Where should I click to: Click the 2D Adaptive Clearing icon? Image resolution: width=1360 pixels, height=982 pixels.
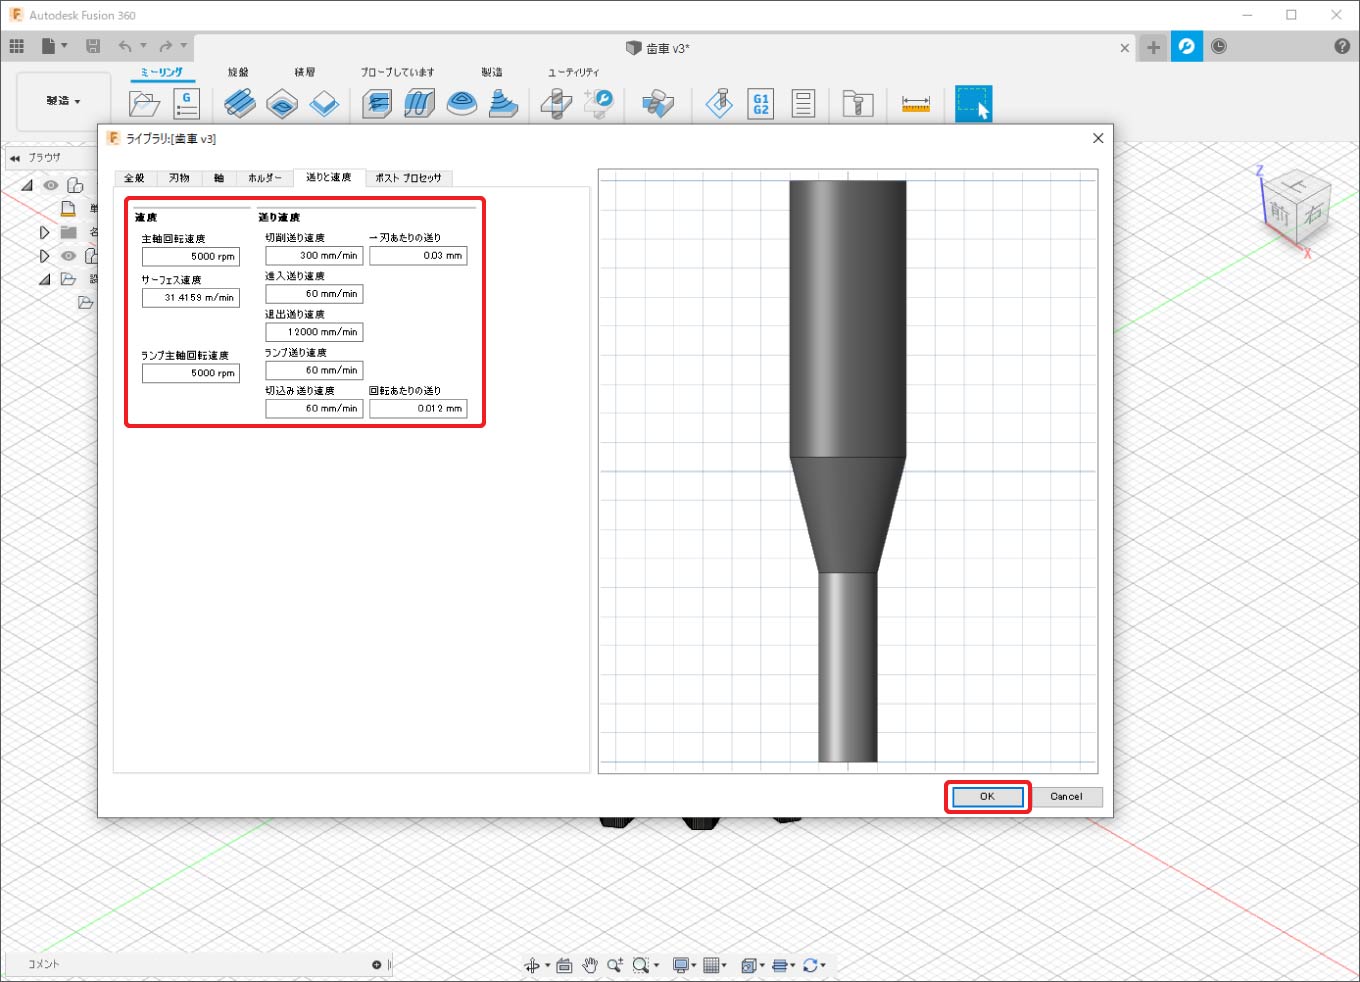239,103
